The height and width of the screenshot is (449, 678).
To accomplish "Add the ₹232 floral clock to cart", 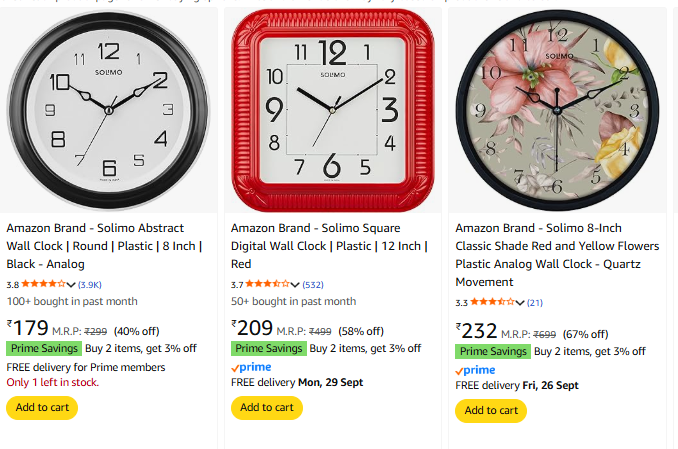I will pyautogui.click(x=491, y=410).
